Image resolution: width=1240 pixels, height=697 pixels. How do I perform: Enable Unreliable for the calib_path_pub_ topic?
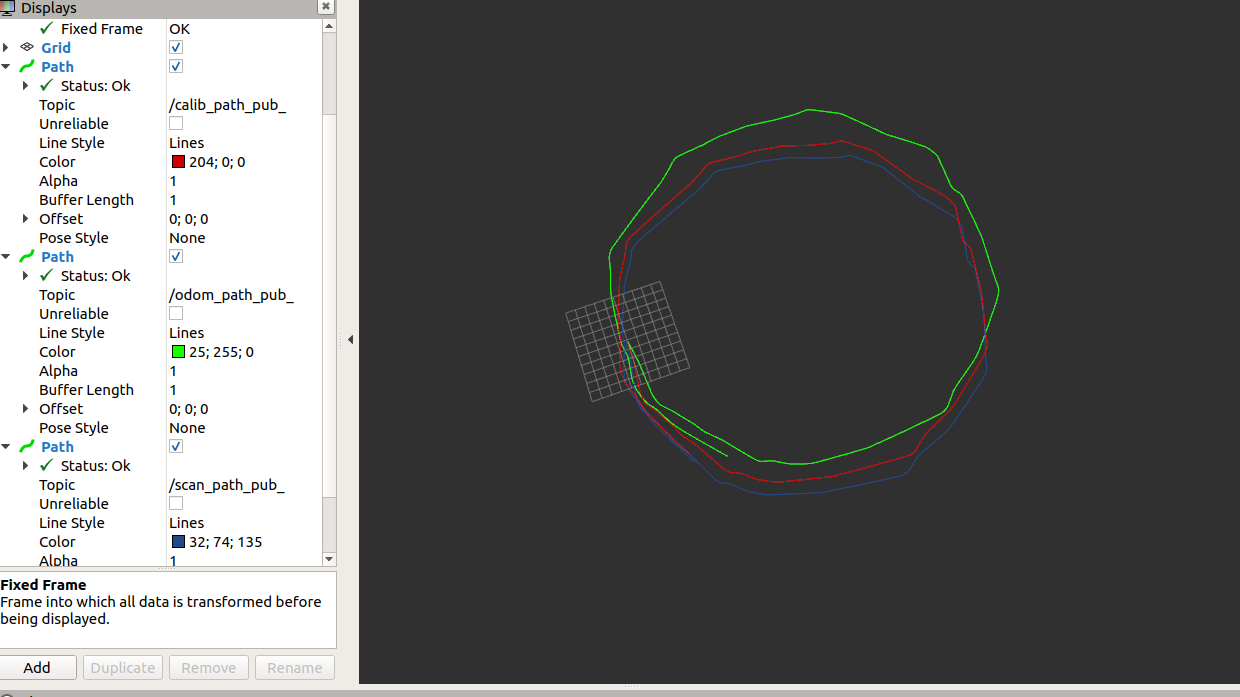pos(176,123)
